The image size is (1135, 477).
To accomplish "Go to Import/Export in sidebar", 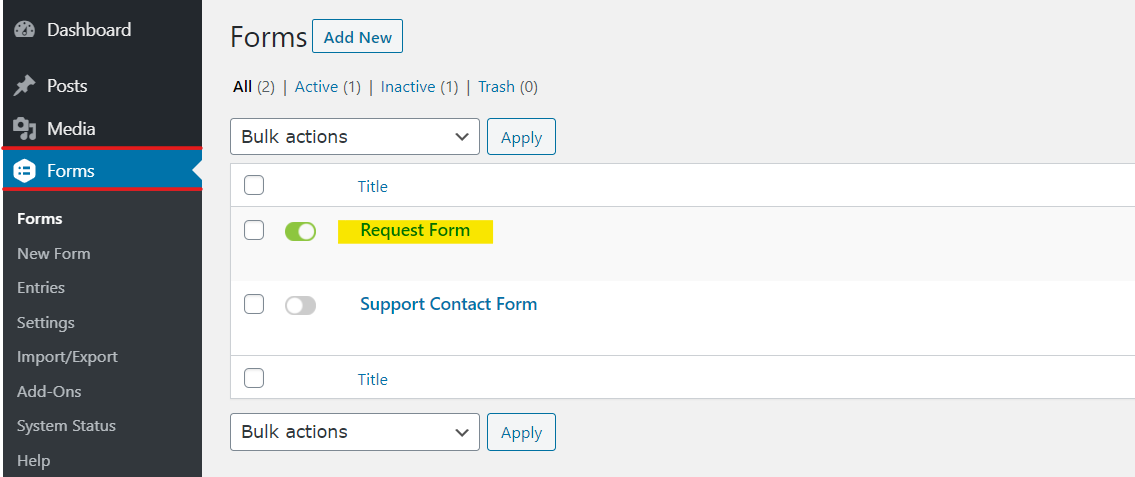I will (67, 357).
